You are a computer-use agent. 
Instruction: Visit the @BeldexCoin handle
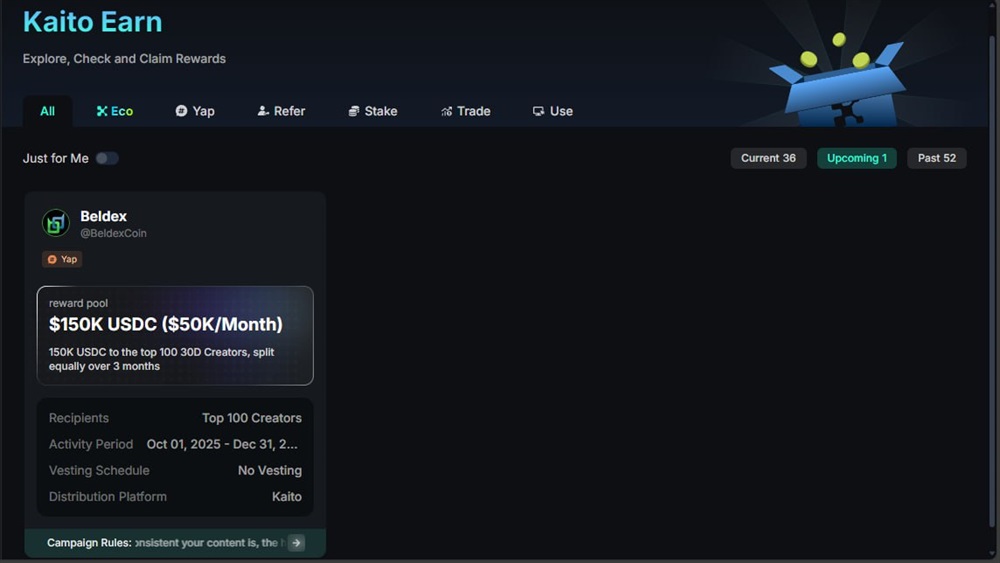[x=113, y=233]
